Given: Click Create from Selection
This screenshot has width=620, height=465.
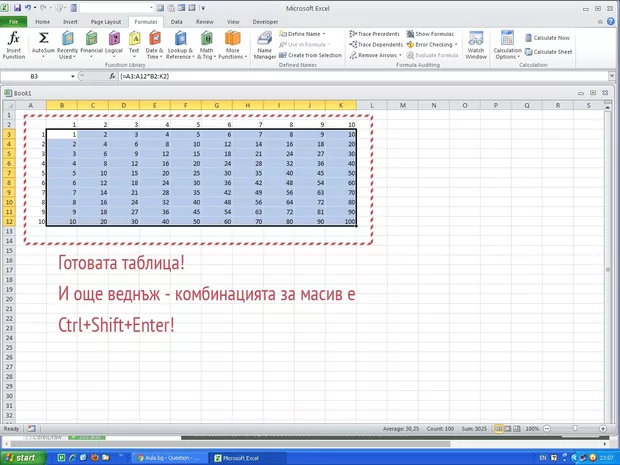Looking at the screenshot, I should 310,55.
